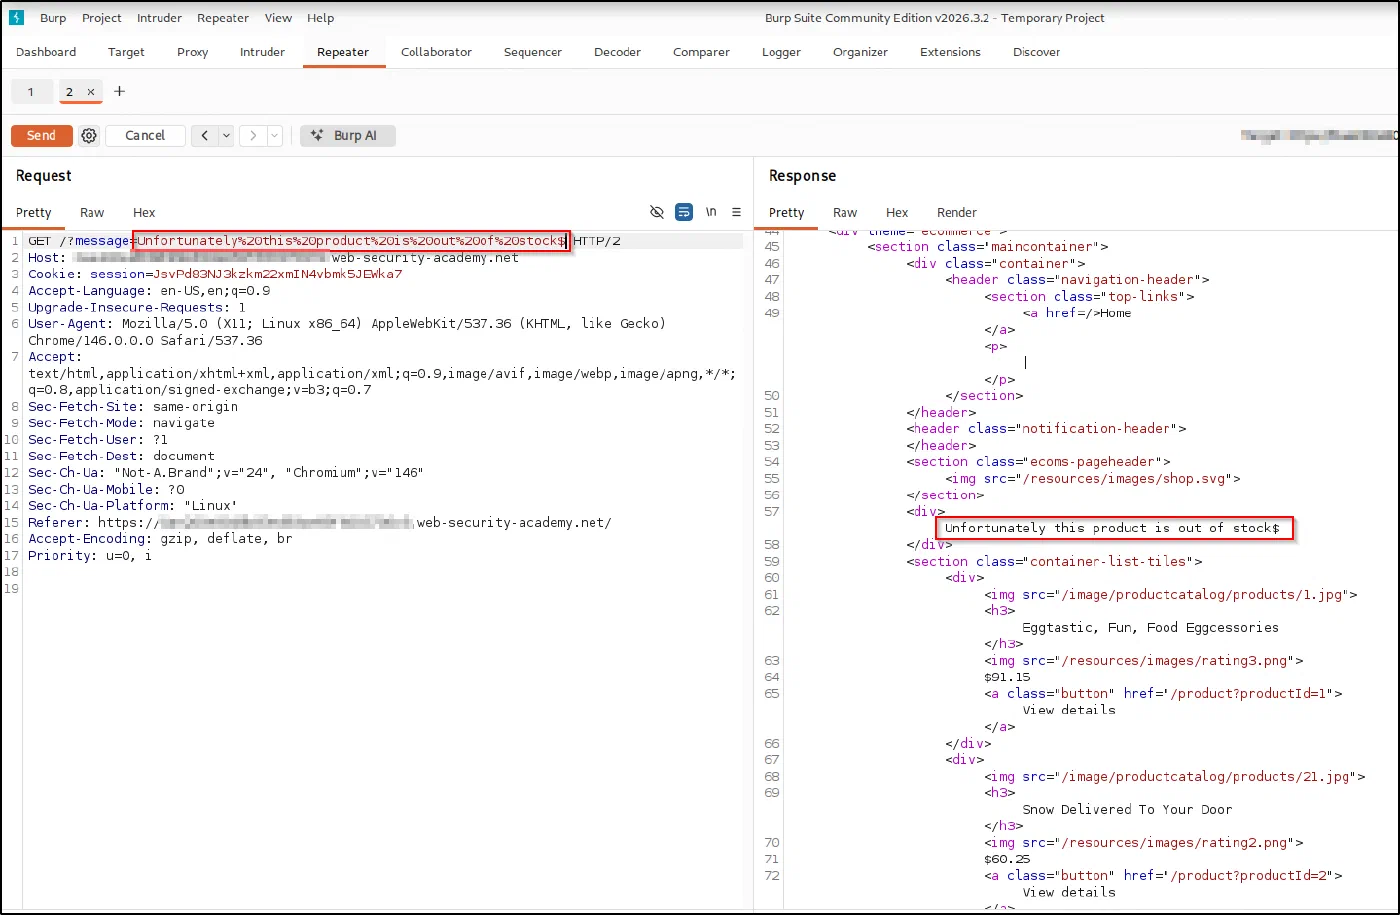The width and height of the screenshot is (1400, 915).
Task: Switch to the Decoder tab
Action: [x=617, y=52]
